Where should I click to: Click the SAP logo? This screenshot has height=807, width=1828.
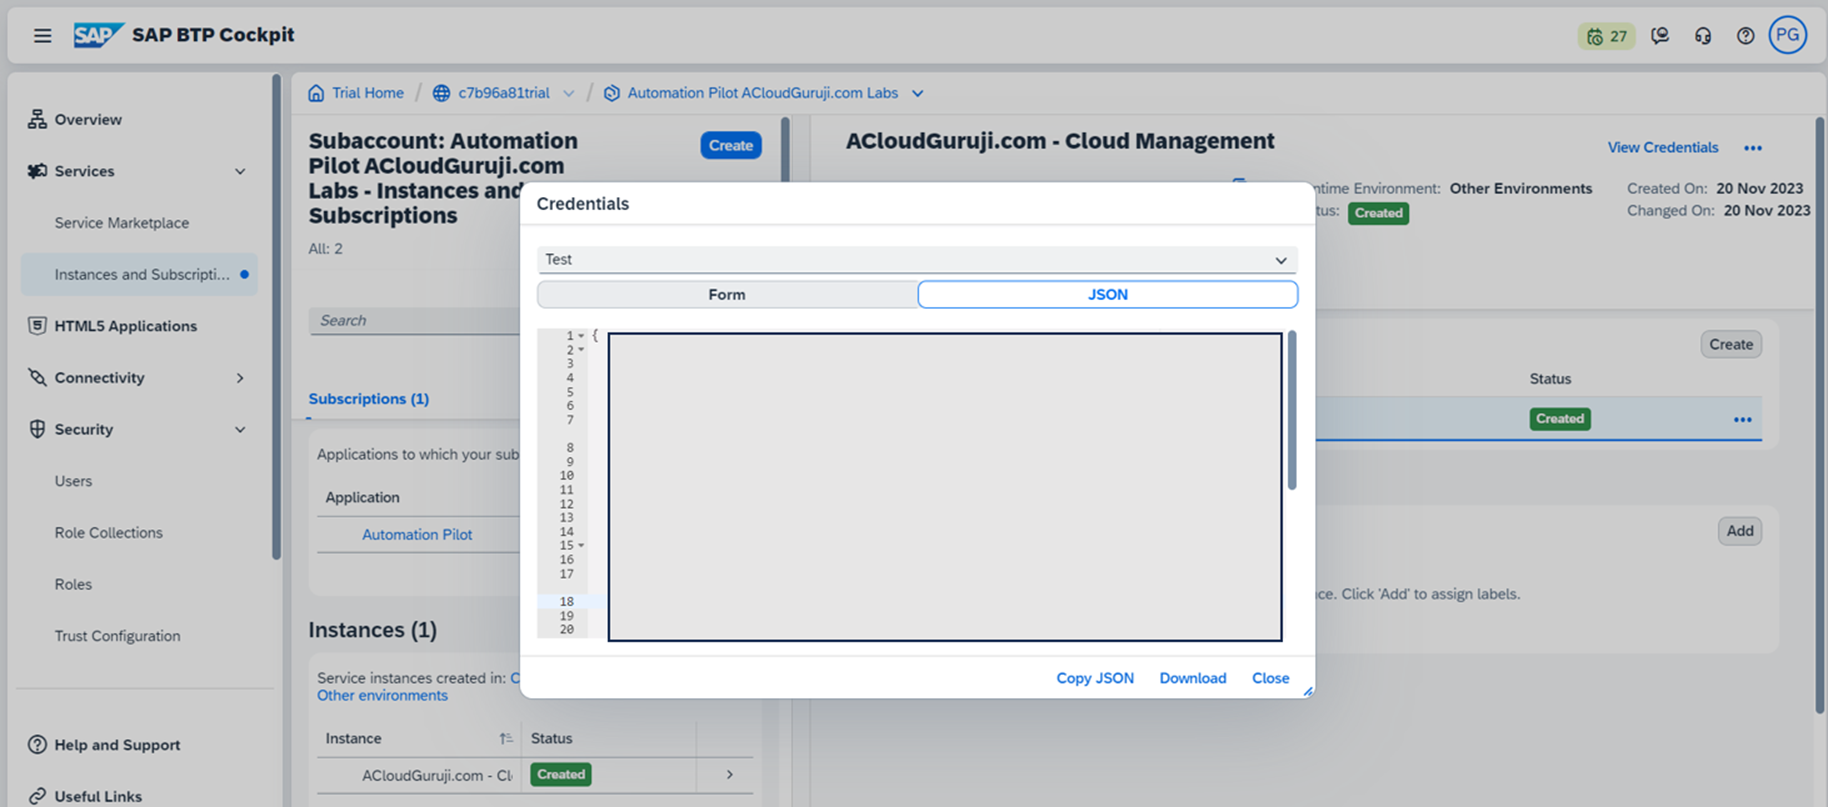(x=97, y=35)
